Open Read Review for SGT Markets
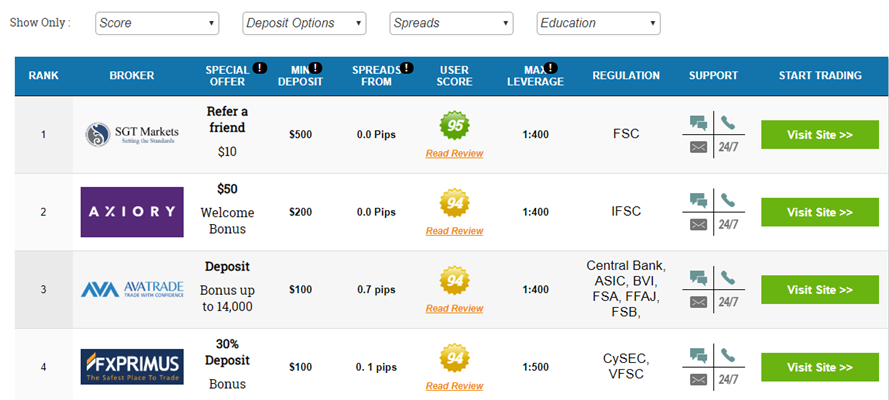 (x=455, y=154)
